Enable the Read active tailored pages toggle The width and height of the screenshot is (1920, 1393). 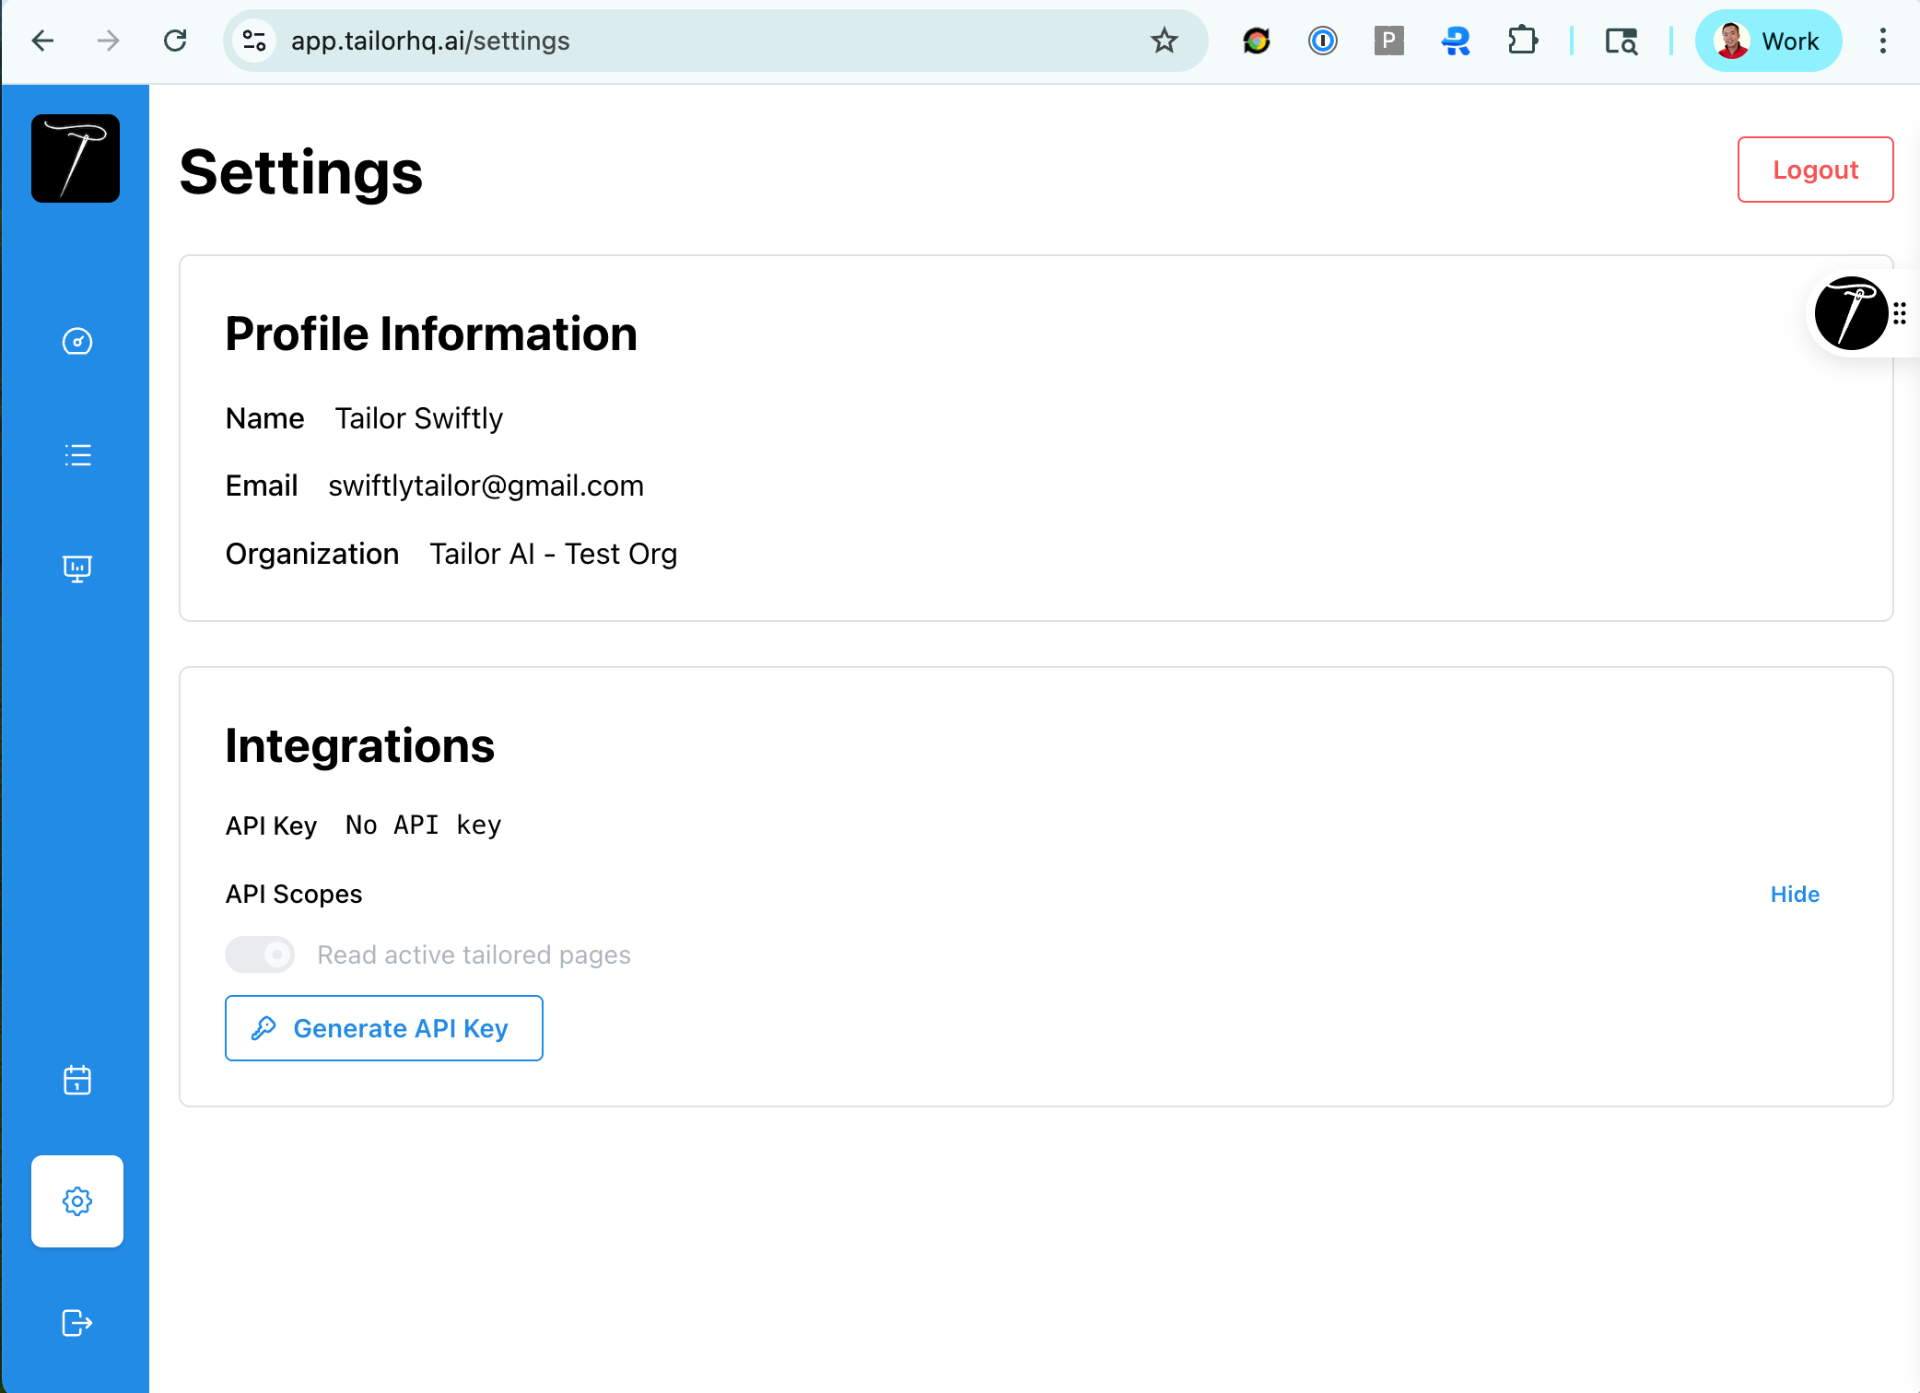259,954
